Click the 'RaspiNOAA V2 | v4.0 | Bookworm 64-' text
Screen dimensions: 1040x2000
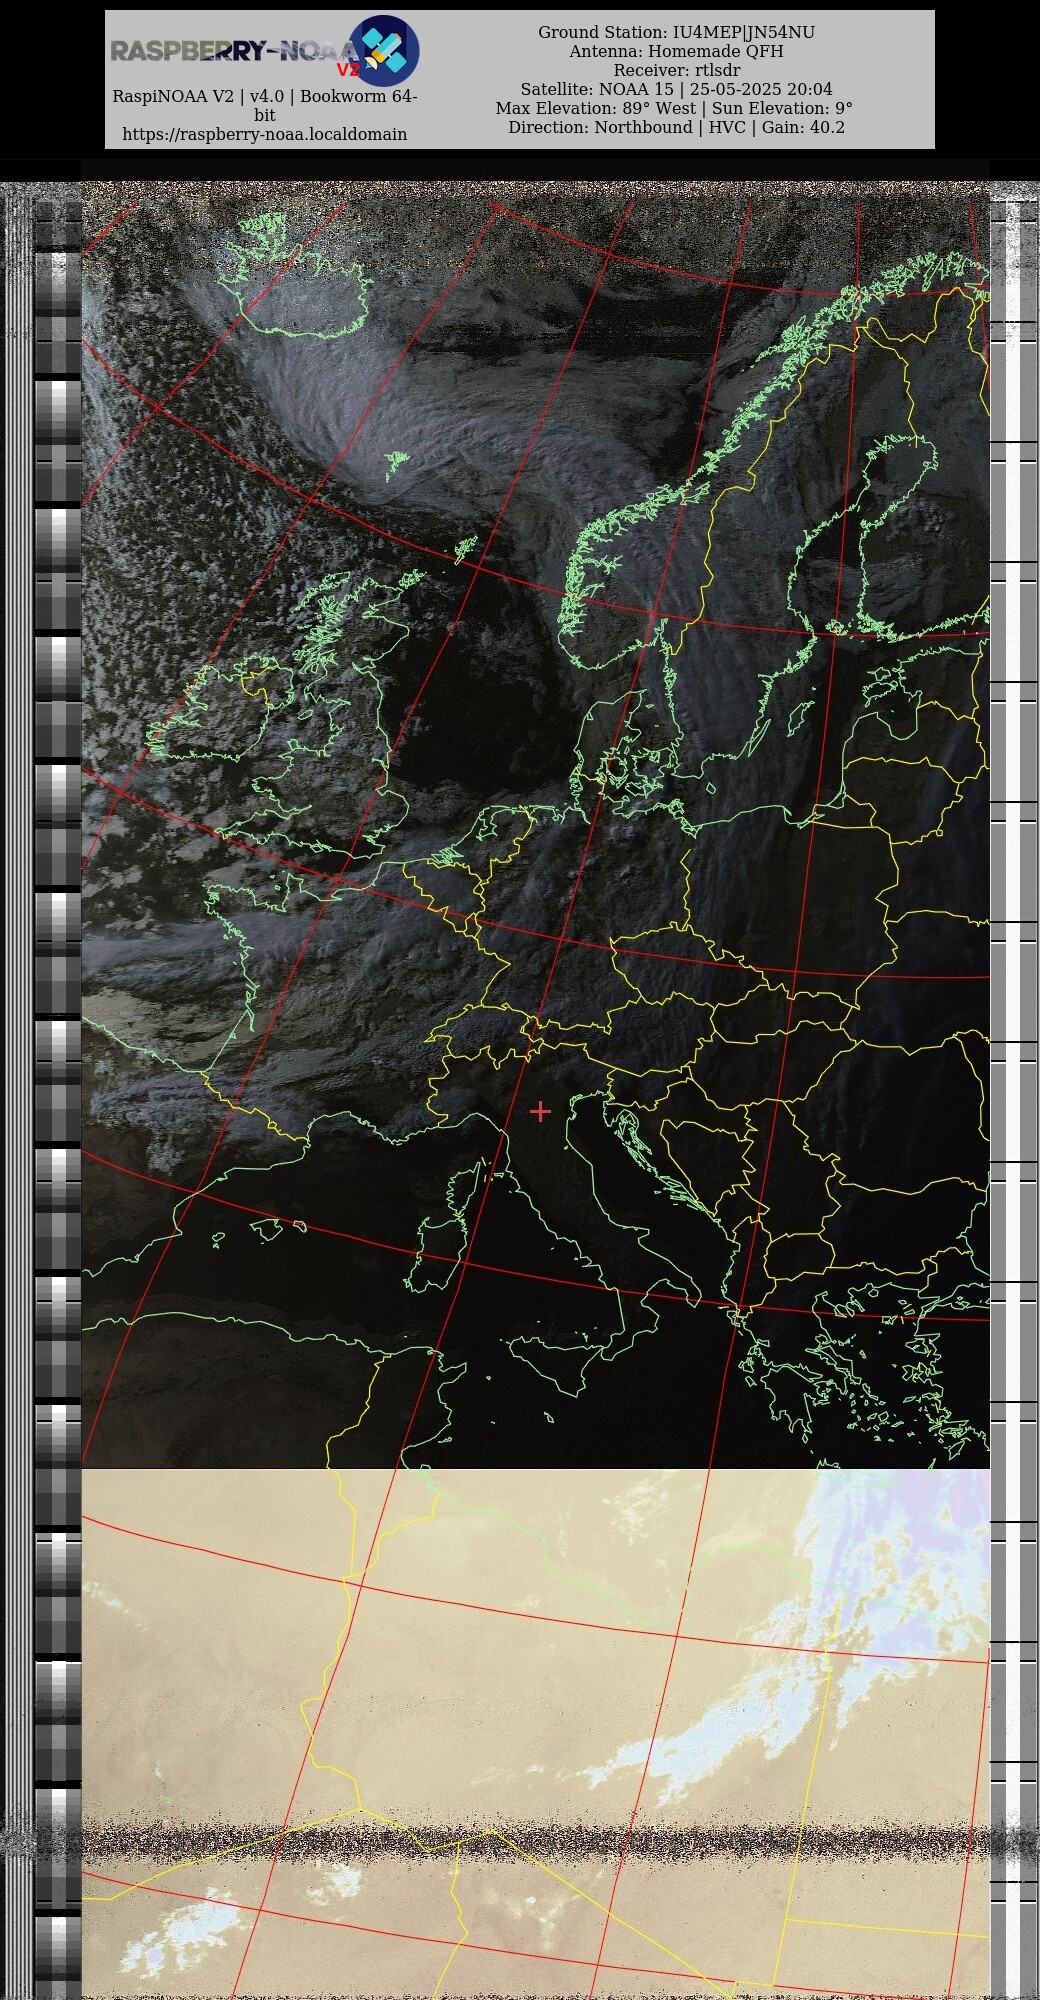click(x=265, y=96)
